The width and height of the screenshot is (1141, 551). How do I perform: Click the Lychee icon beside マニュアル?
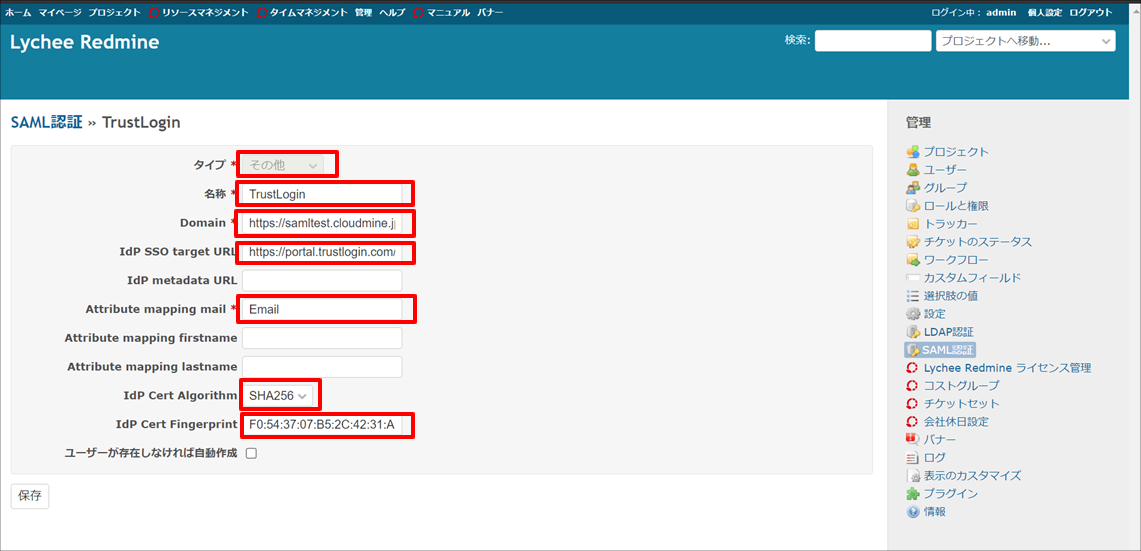point(418,13)
